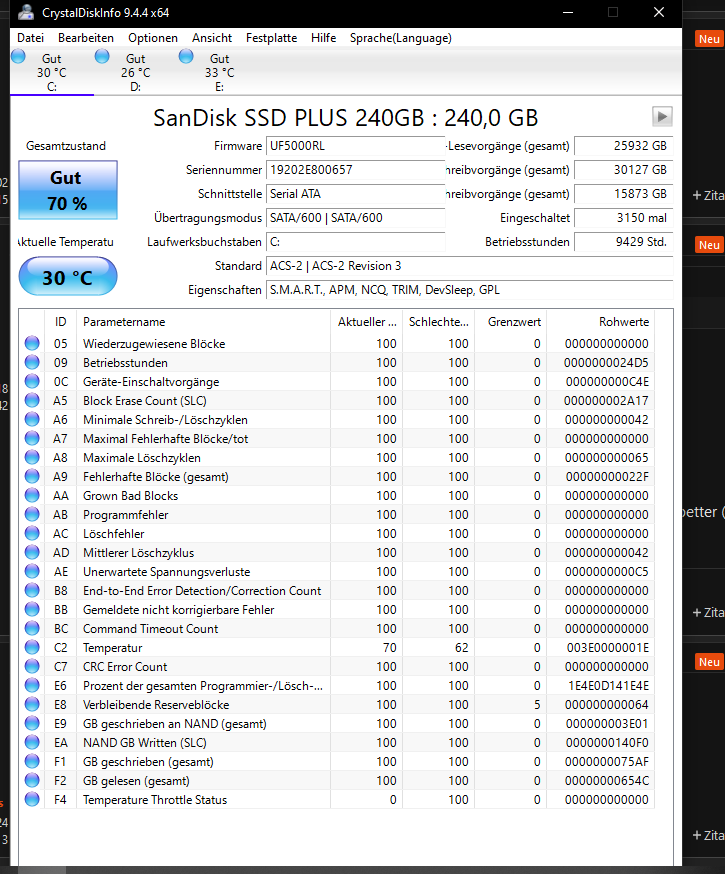Open the Optionen menu
This screenshot has width=725, height=874.
[153, 38]
